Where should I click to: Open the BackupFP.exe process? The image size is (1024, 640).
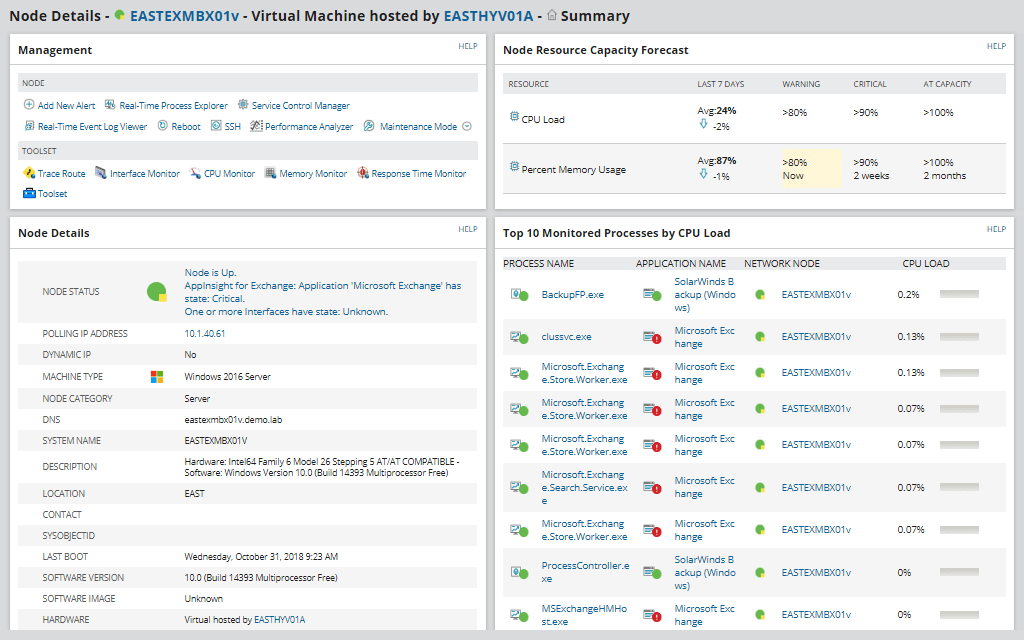pyautogui.click(x=572, y=295)
